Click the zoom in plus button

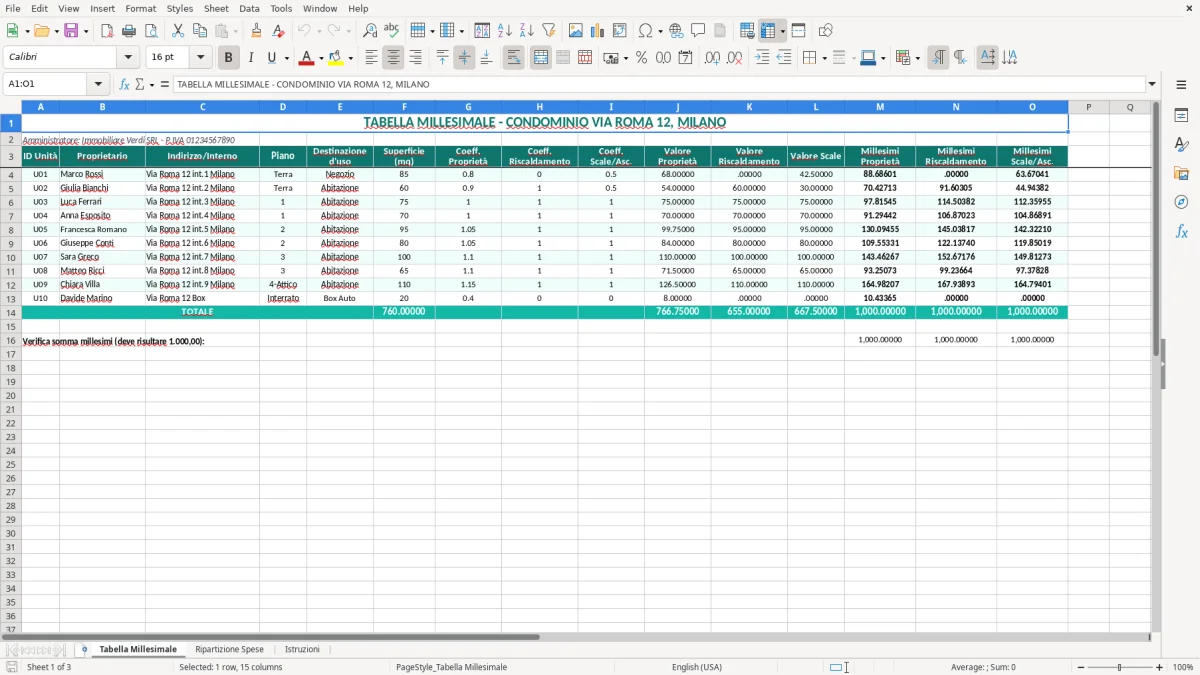1160,667
